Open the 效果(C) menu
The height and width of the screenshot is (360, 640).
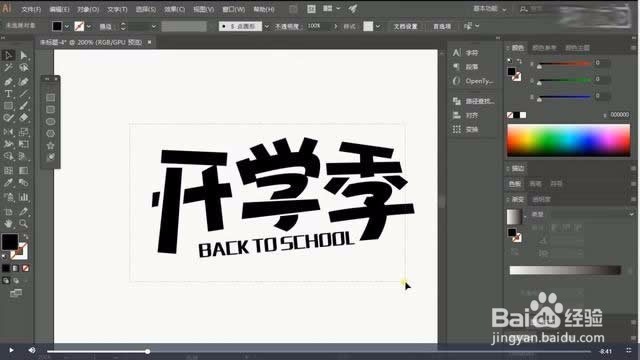(x=174, y=9)
